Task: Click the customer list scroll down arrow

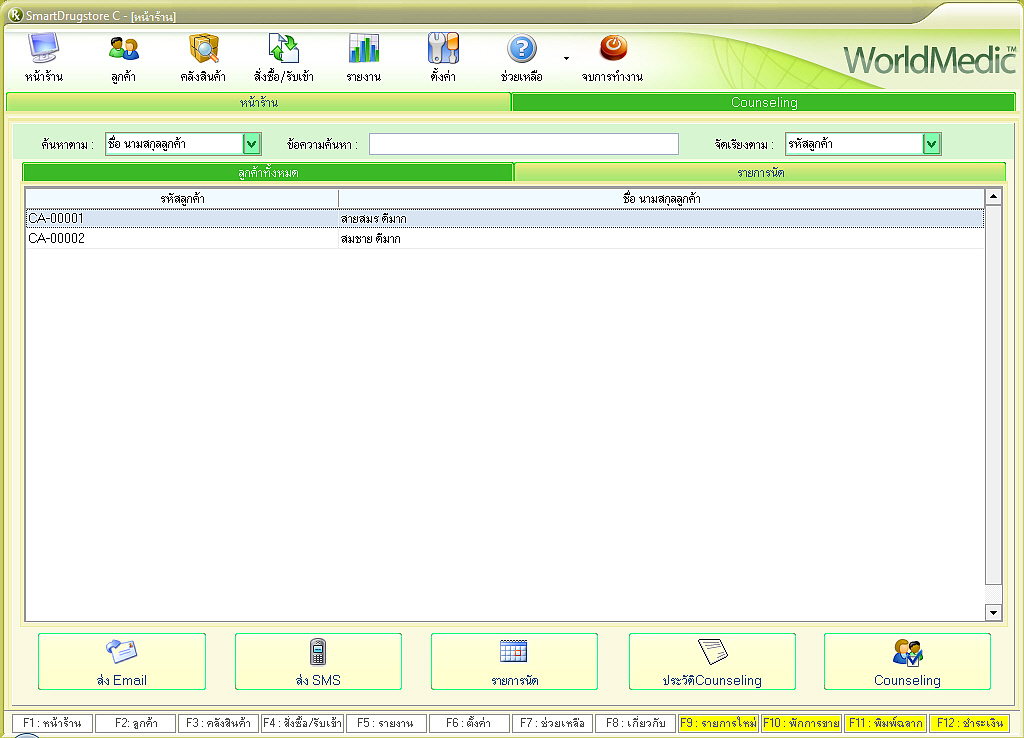Action: (993, 612)
